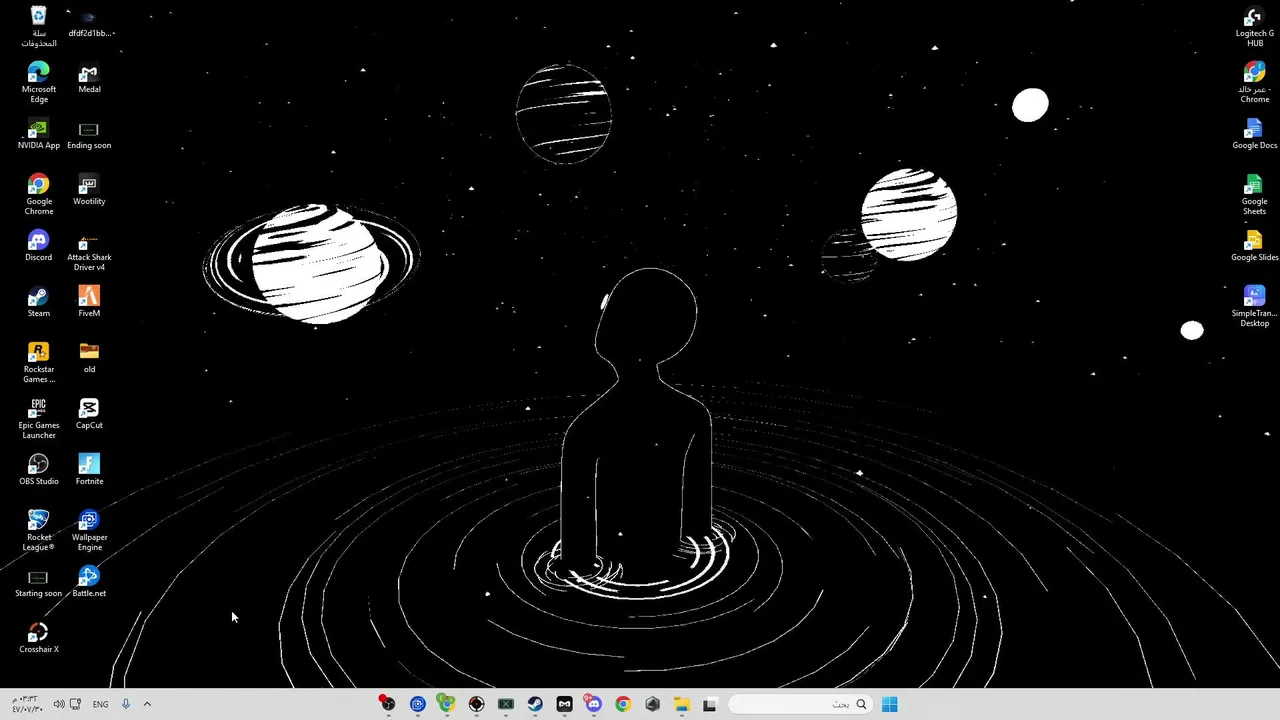Open the gray cube app on taskbar
1280x720 pixels.
[x=652, y=704]
